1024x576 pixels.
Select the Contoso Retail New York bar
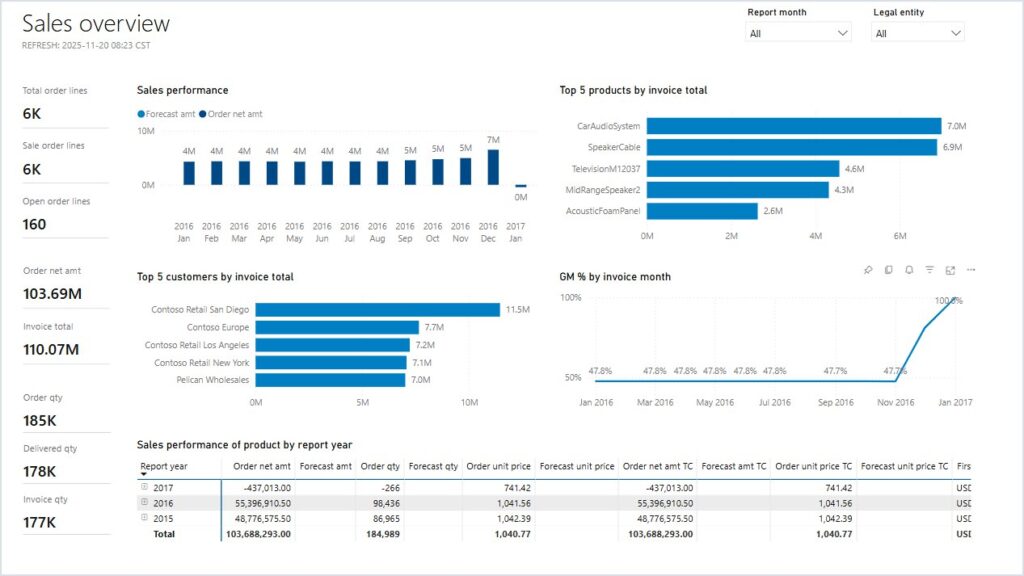pyautogui.click(x=331, y=362)
